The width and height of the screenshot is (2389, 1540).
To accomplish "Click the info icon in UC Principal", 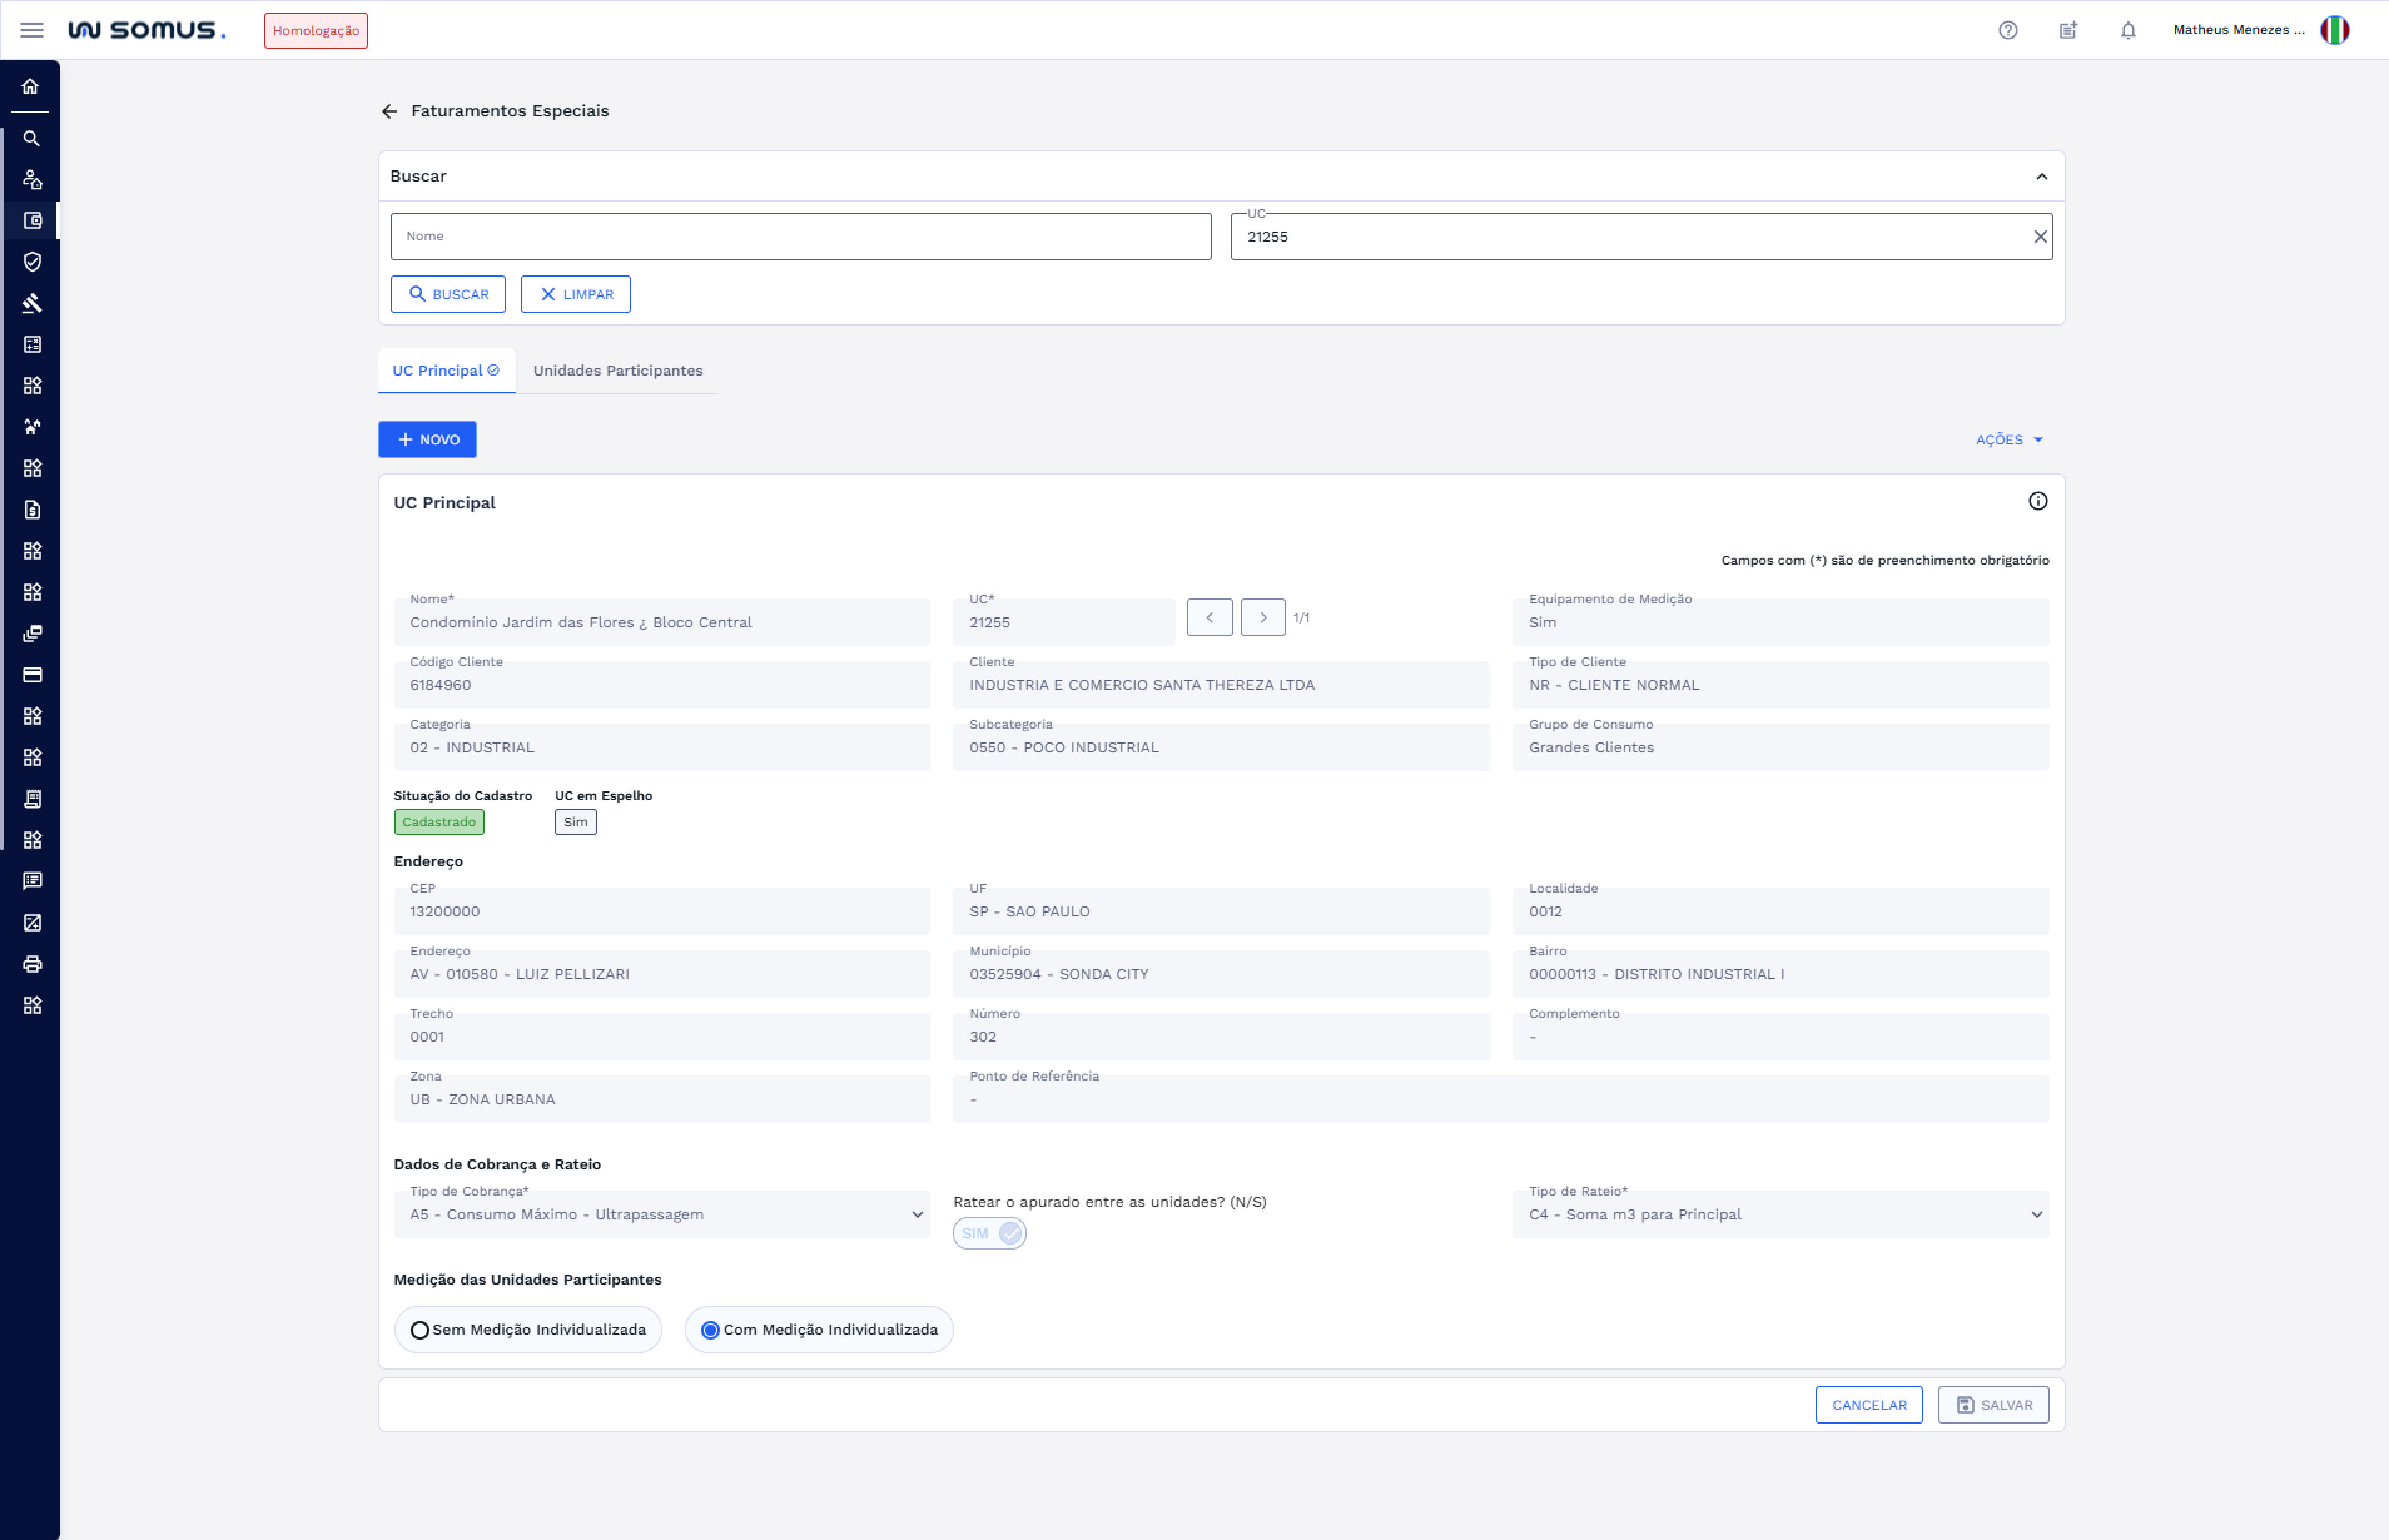I will point(2037,501).
